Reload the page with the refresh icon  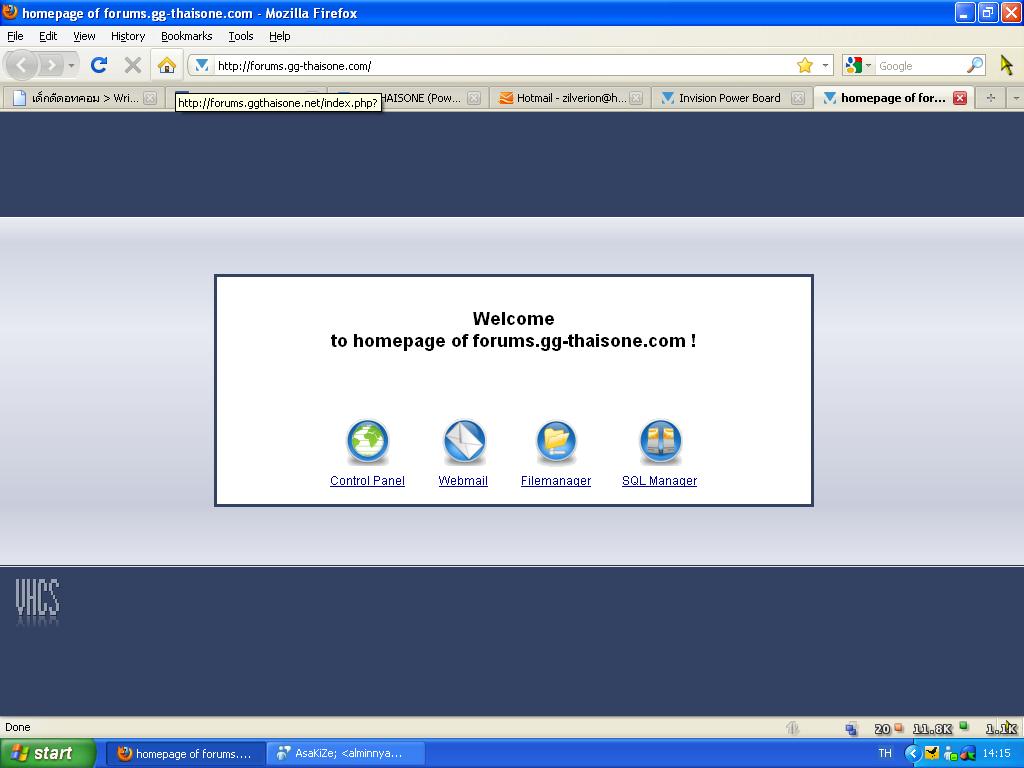[99, 65]
